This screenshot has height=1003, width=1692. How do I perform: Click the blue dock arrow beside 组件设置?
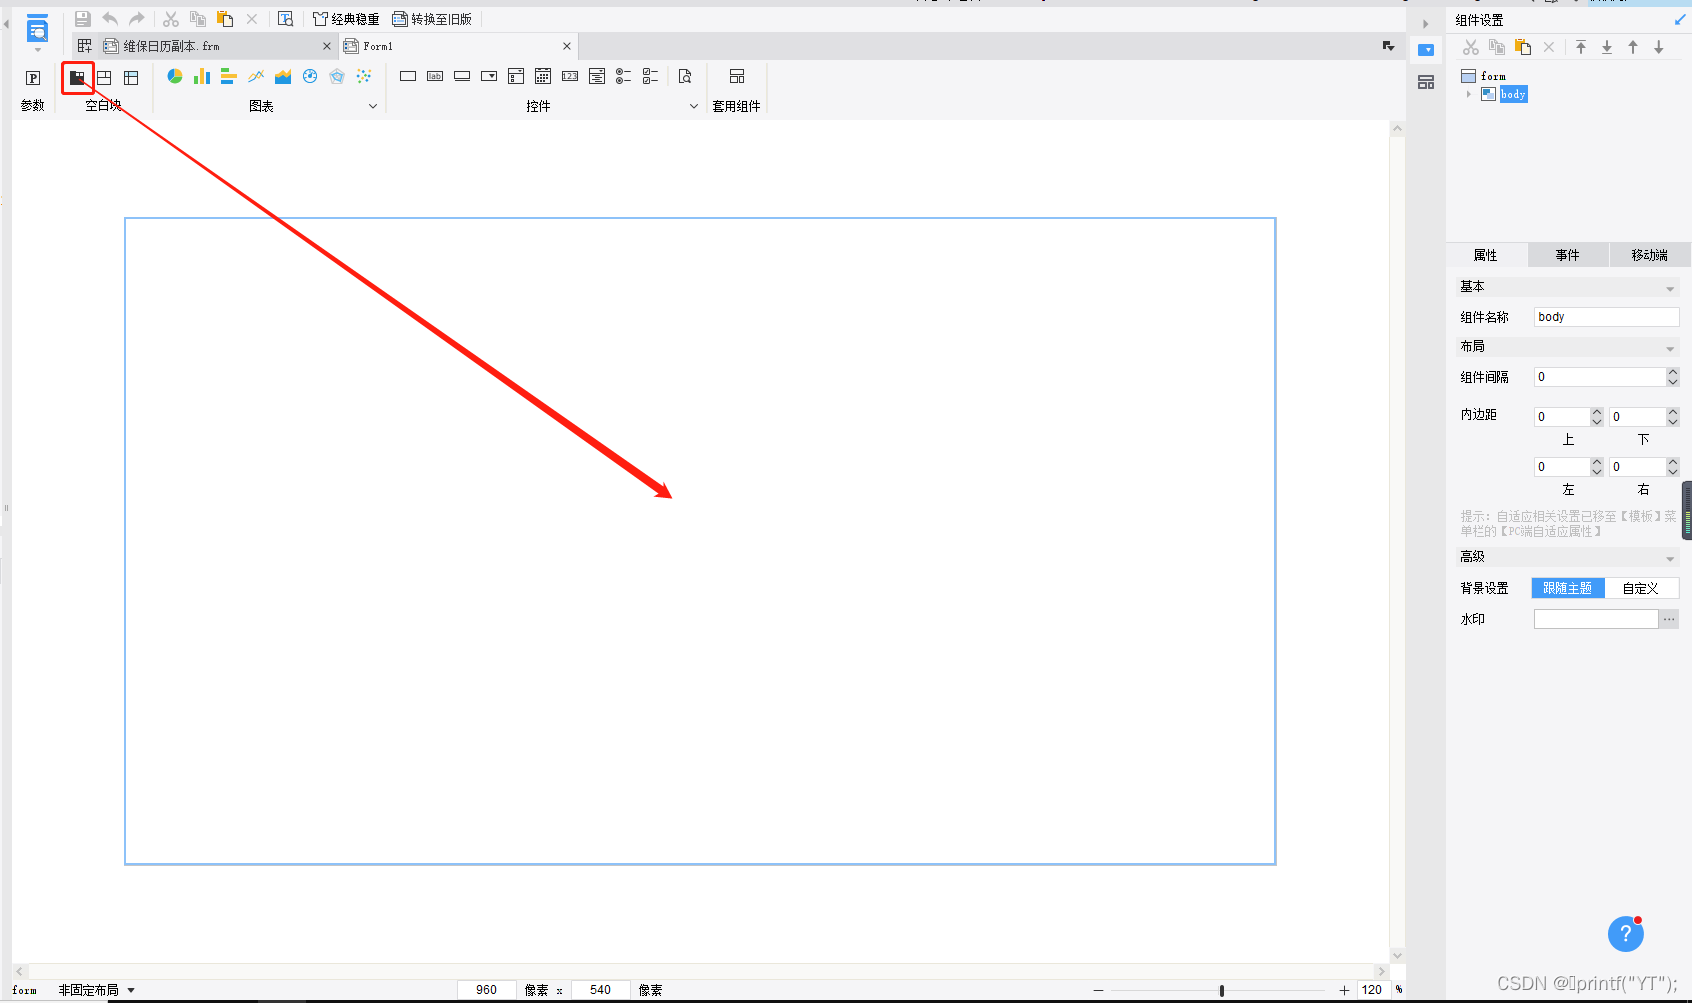pyautogui.click(x=1680, y=20)
